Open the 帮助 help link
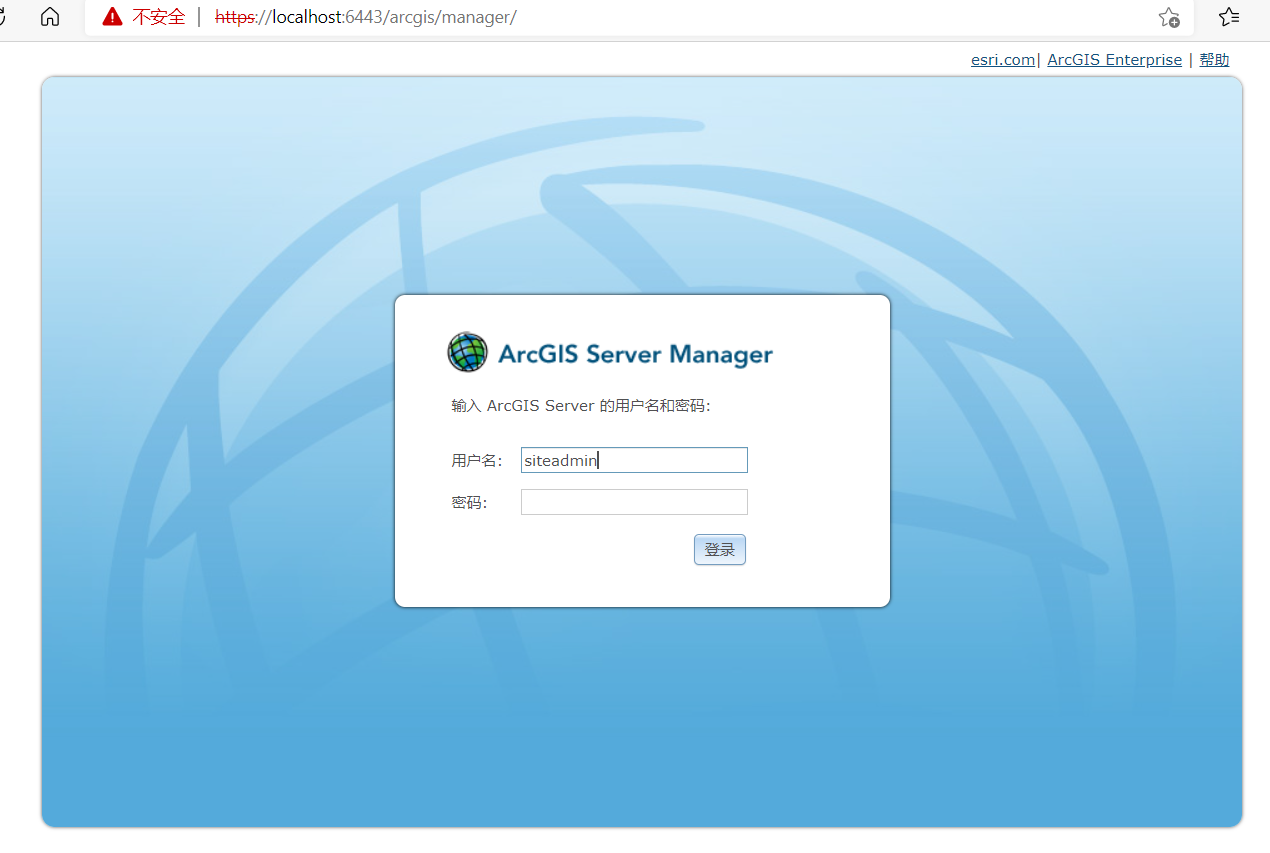Viewport: 1270px width, 853px height. click(x=1214, y=60)
